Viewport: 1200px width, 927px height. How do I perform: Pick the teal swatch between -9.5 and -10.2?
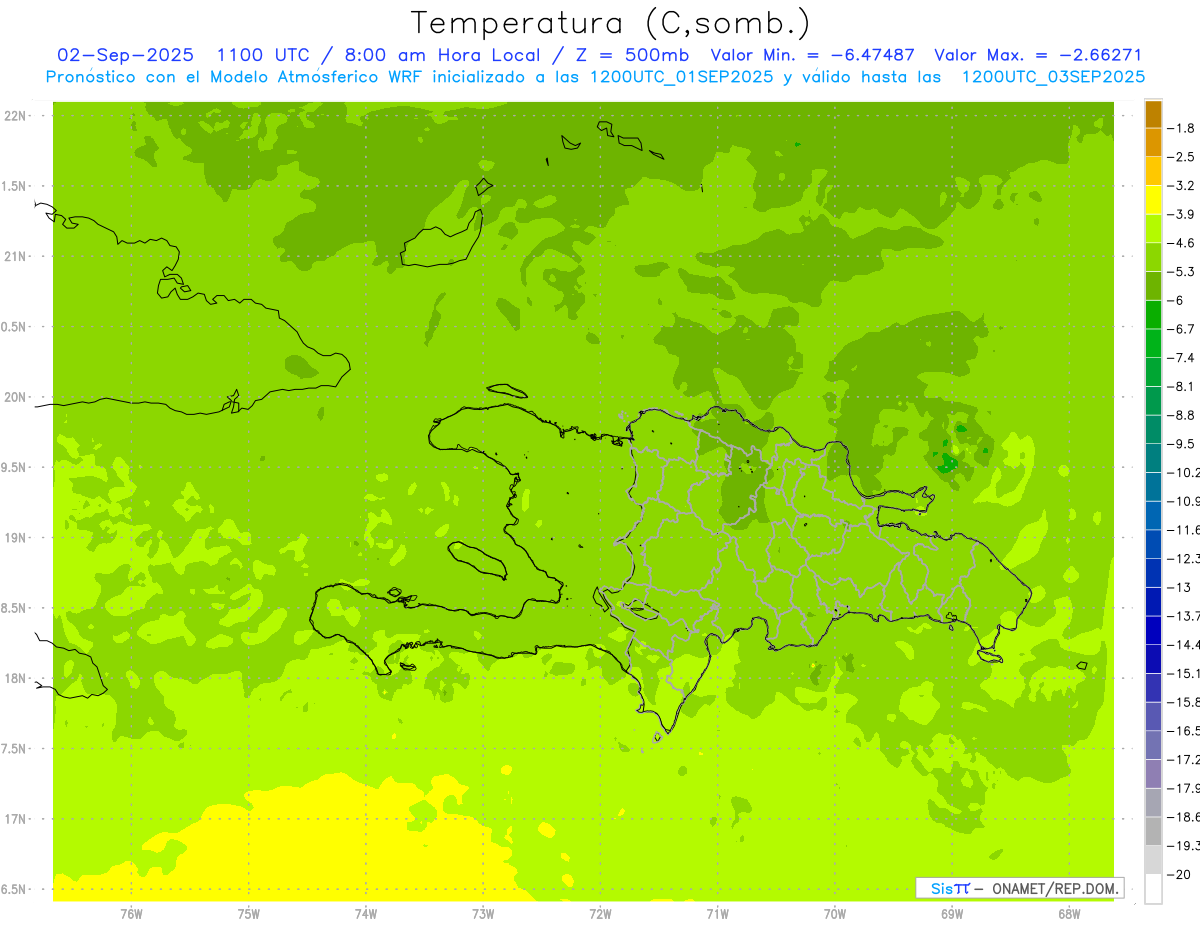1153,458
